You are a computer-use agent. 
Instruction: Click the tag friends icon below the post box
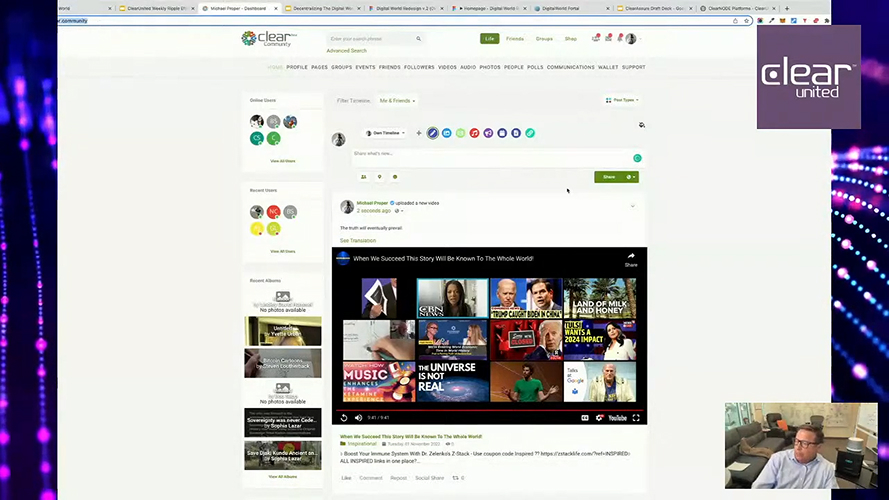click(363, 177)
